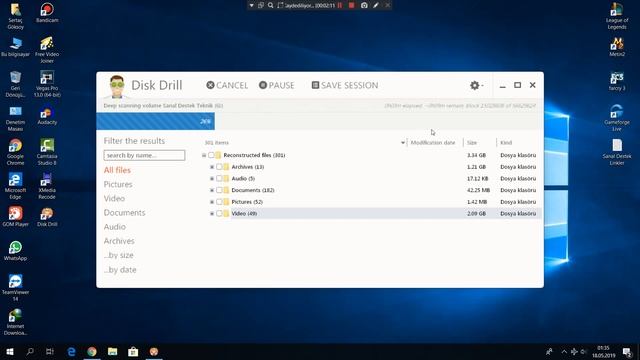Open Microsoft Edge desktop shortcut
This screenshot has width=640, height=360.
pyautogui.click(x=16, y=186)
